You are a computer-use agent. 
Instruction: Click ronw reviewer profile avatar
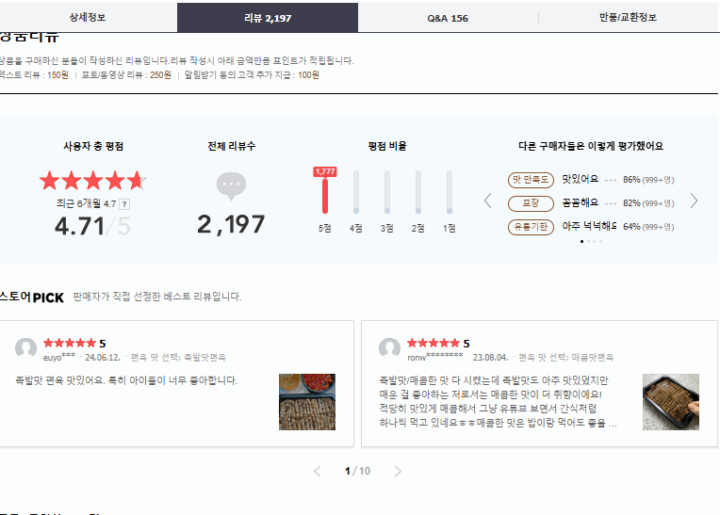click(x=390, y=349)
